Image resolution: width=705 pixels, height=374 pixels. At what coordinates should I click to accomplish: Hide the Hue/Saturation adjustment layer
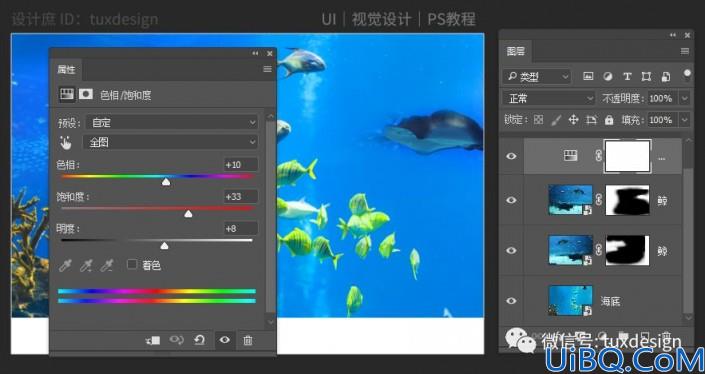tap(511, 156)
